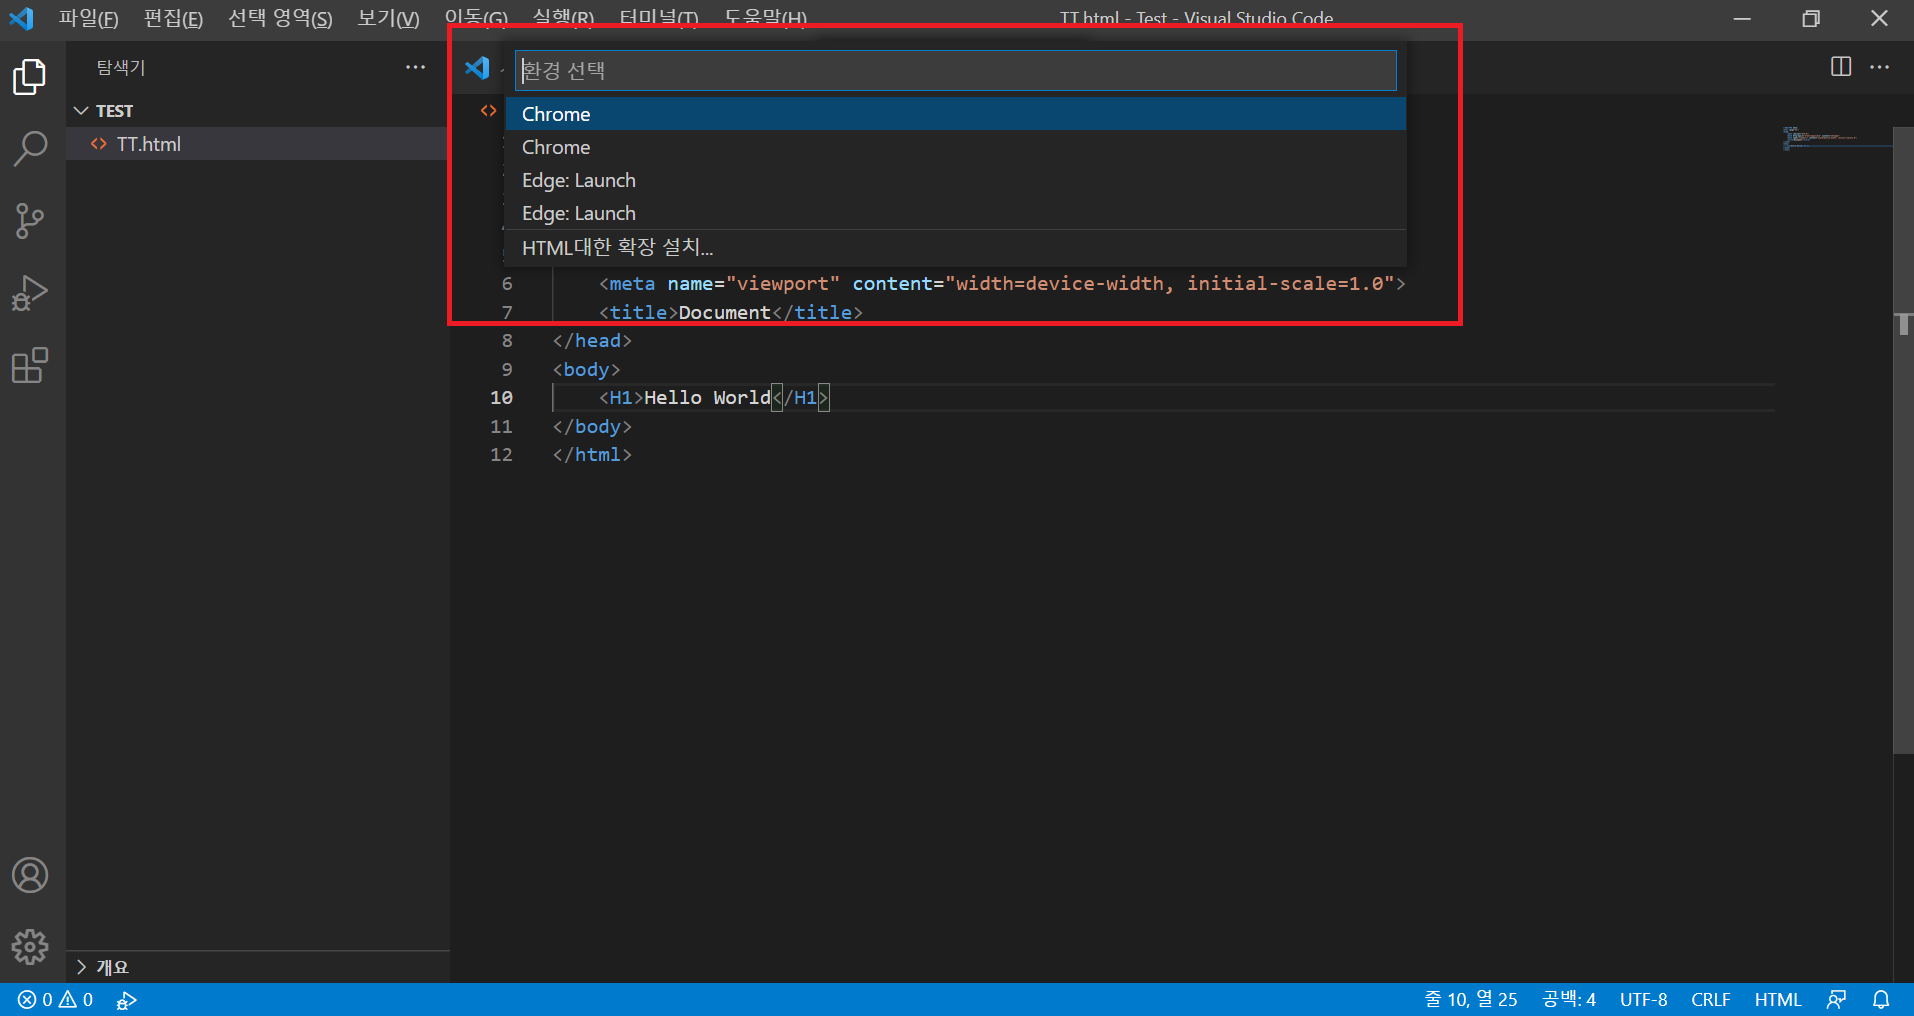Image resolution: width=1914 pixels, height=1016 pixels.
Task: Click line number 11 in gutter
Action: [x=501, y=427]
